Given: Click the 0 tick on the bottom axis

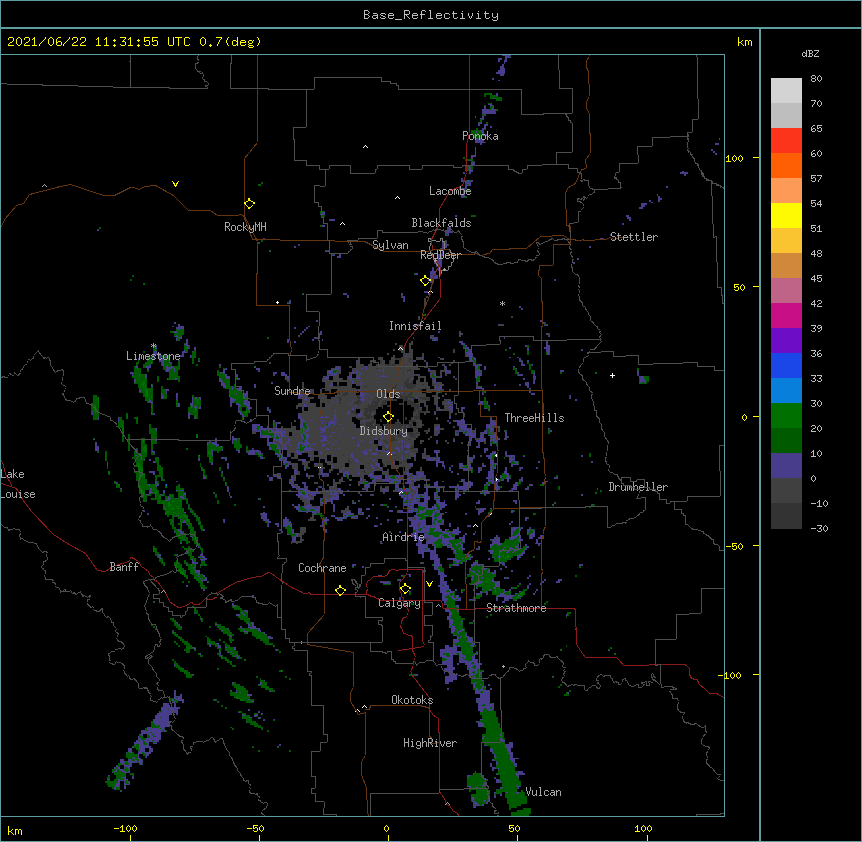Looking at the screenshot, I should point(386,828).
